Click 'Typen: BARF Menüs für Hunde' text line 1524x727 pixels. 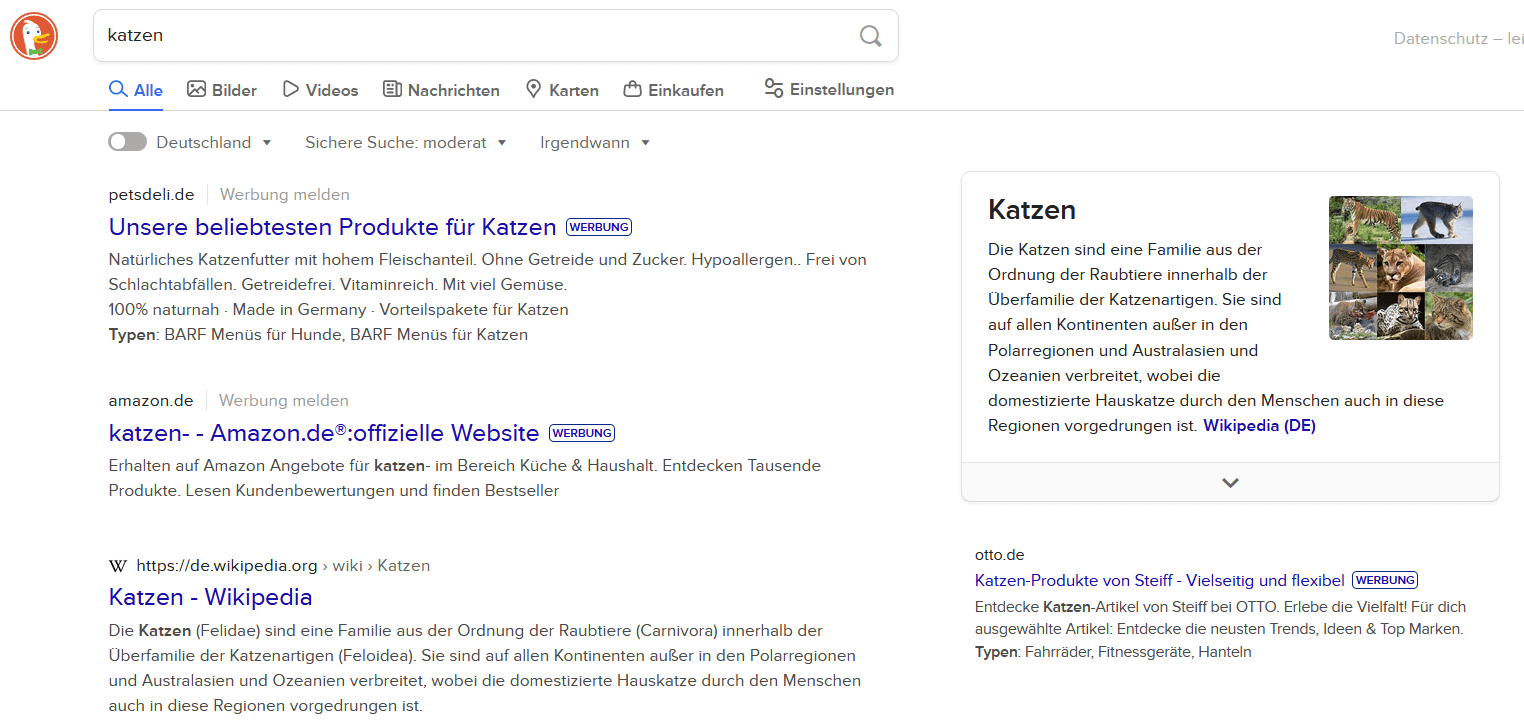[318, 335]
